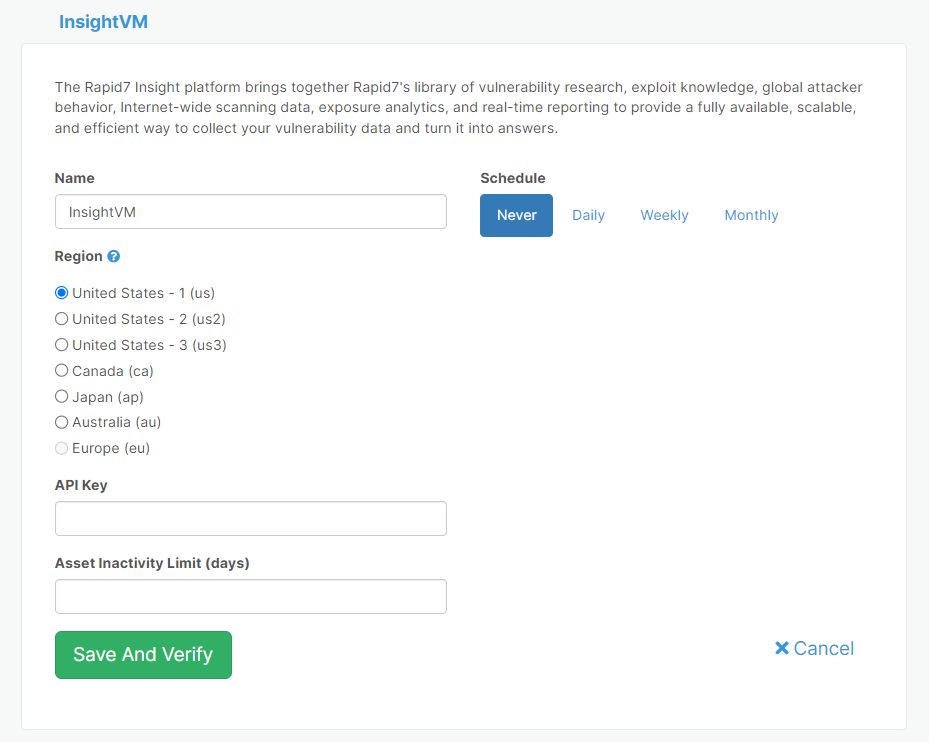The image size is (929, 742).
Task: Click the Asset Inactivity Limit field
Action: tap(250, 596)
